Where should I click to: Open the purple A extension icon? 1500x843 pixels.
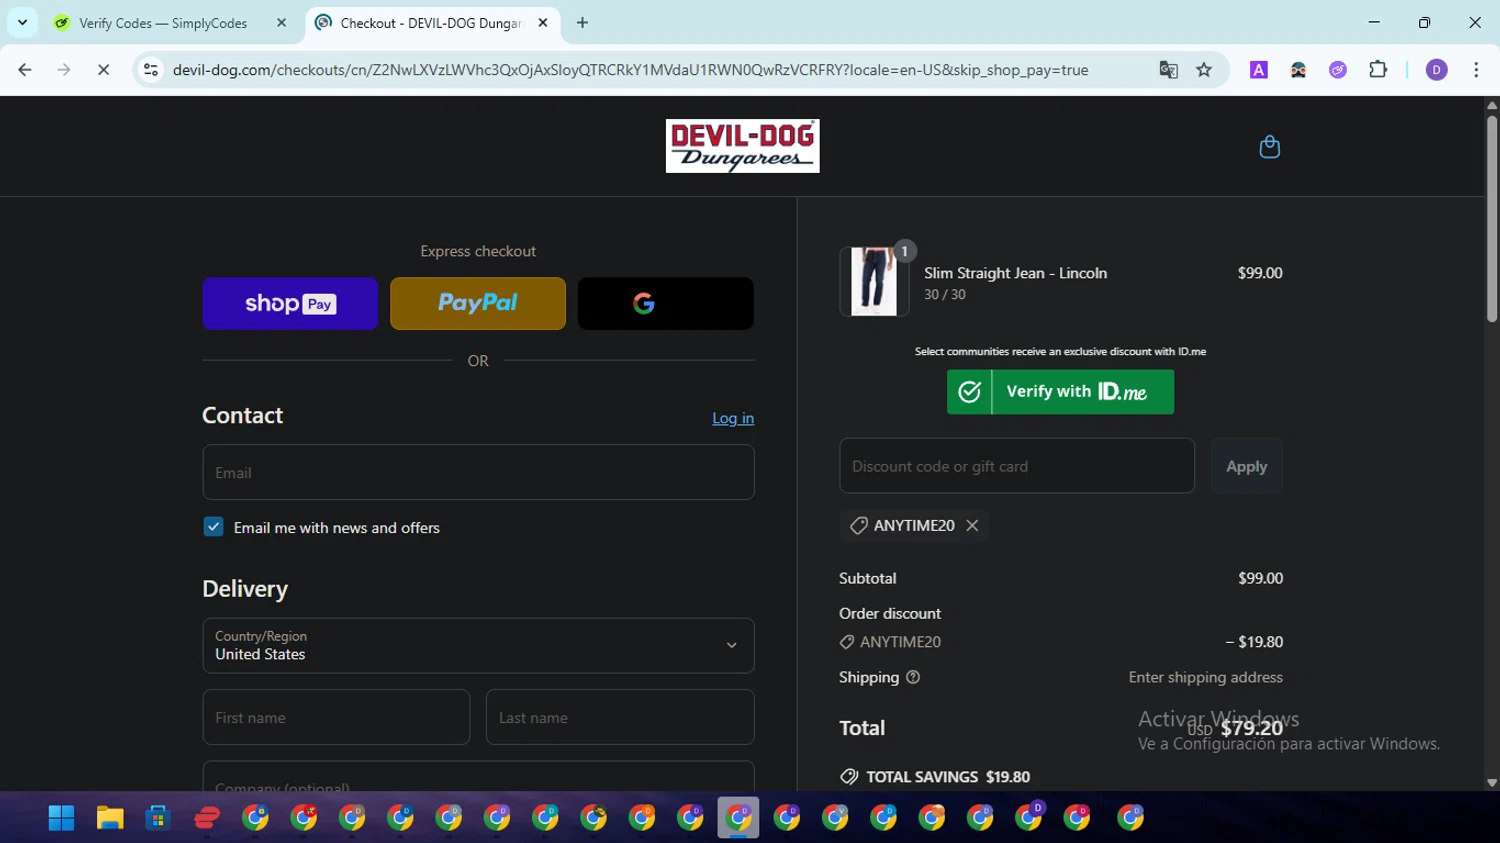tap(1259, 70)
